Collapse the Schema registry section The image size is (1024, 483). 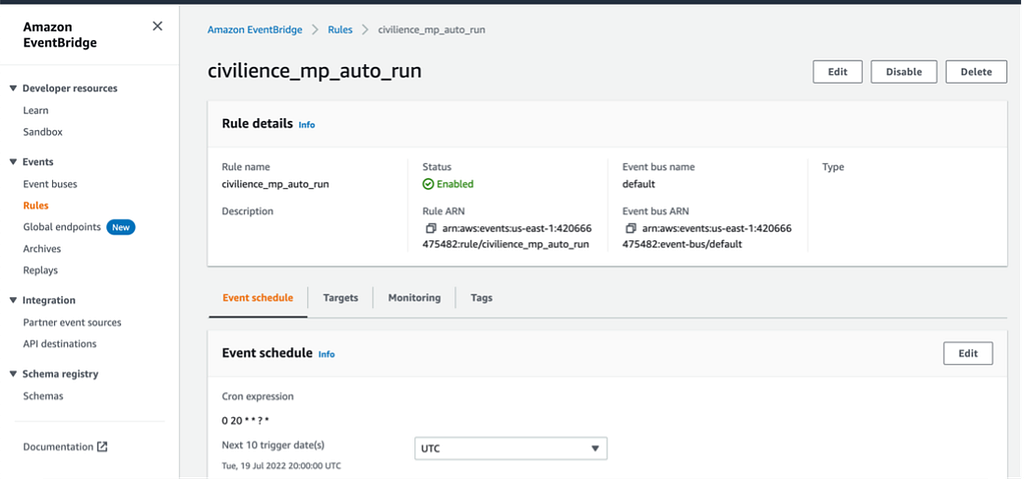tap(13, 375)
